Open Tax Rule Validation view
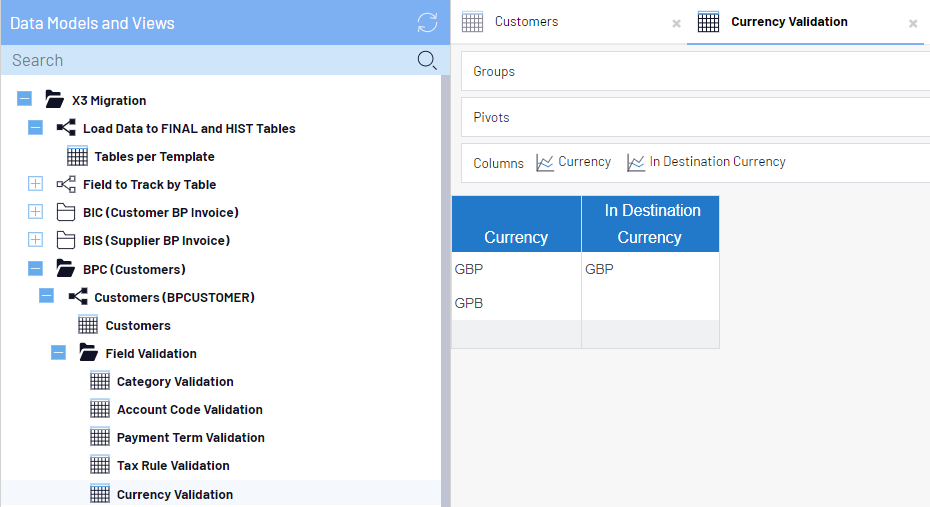 coord(173,465)
